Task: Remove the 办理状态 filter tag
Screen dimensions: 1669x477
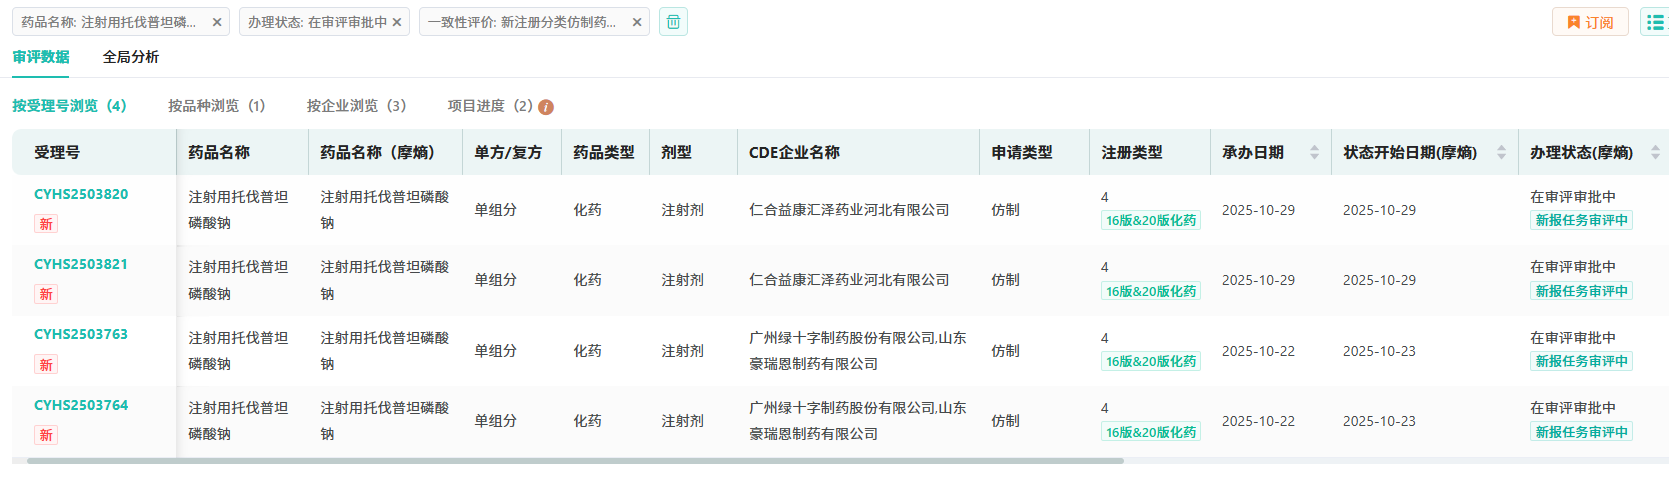Action: [397, 22]
